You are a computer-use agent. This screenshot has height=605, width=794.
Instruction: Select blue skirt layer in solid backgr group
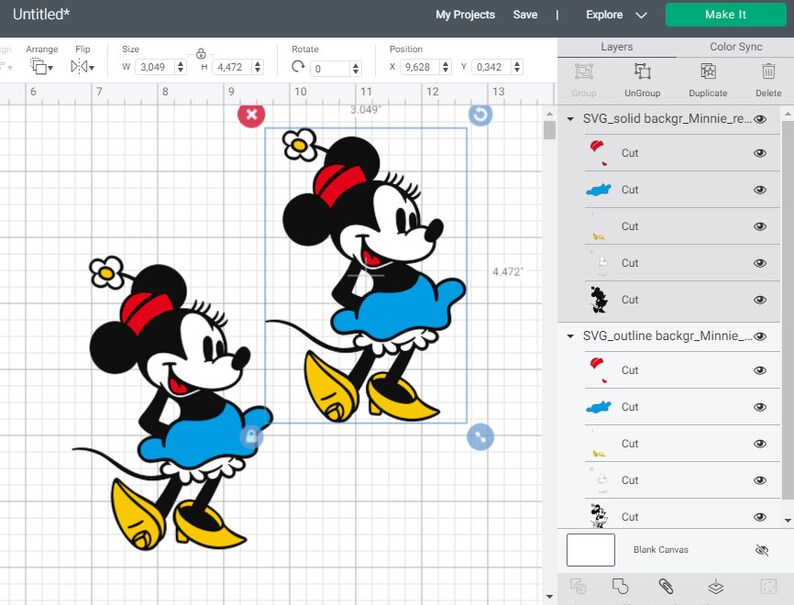599,190
